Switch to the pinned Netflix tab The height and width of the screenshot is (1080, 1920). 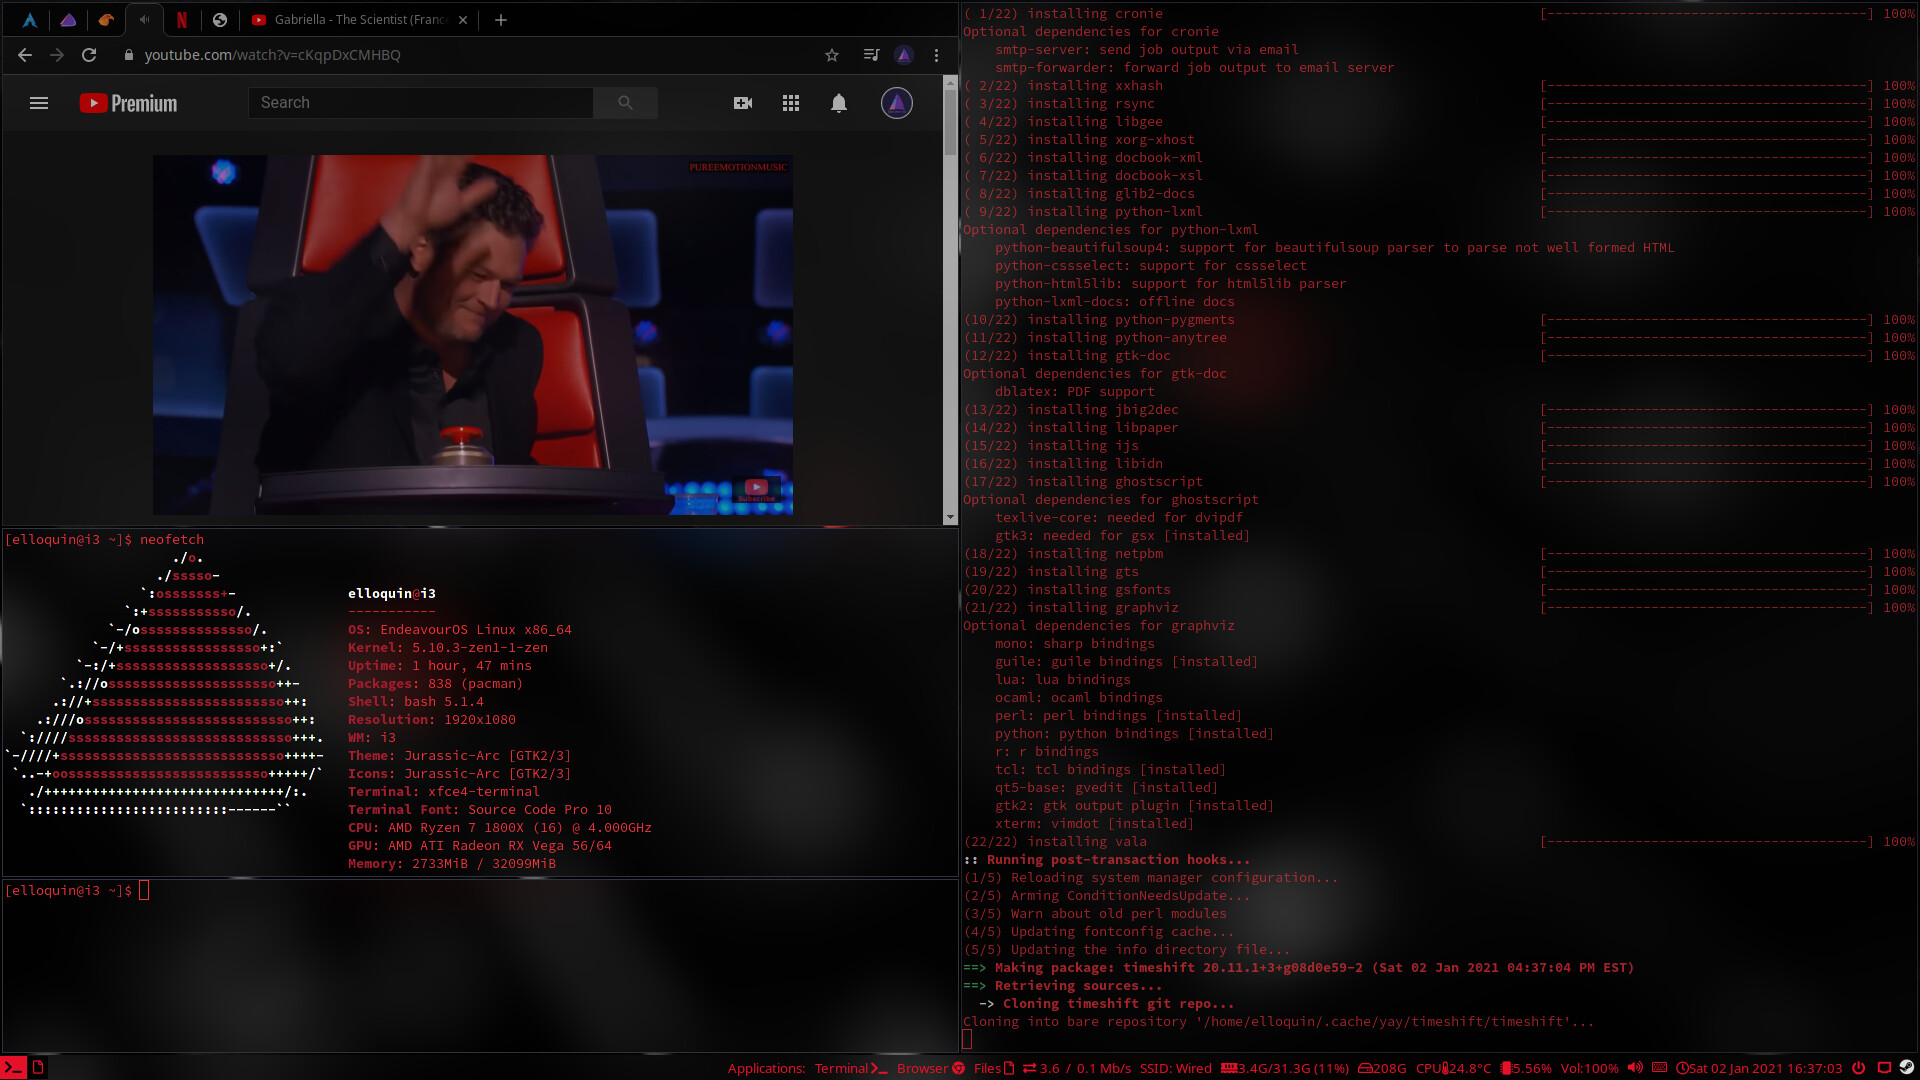point(182,19)
